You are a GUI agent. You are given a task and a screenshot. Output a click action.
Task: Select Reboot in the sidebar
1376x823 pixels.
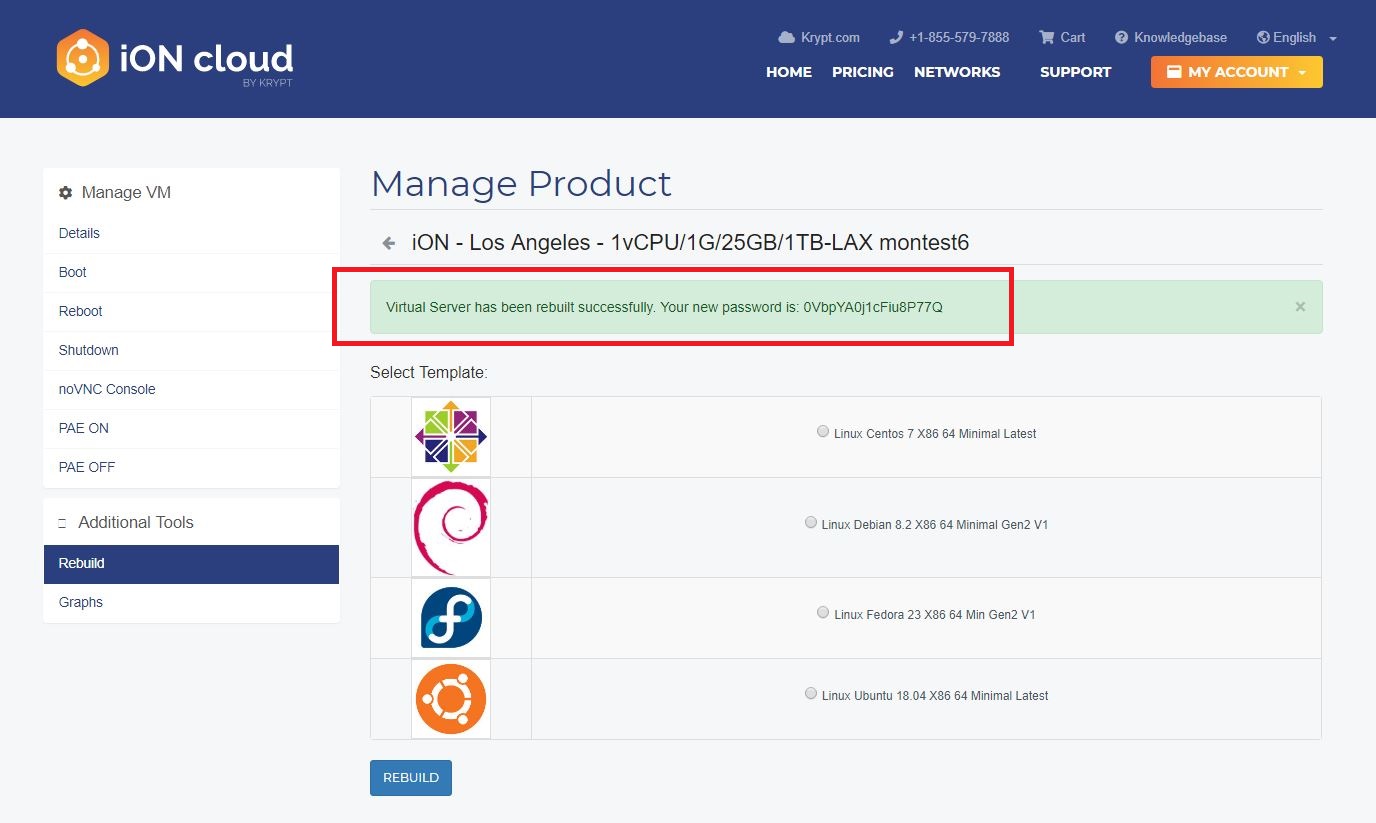click(191, 311)
